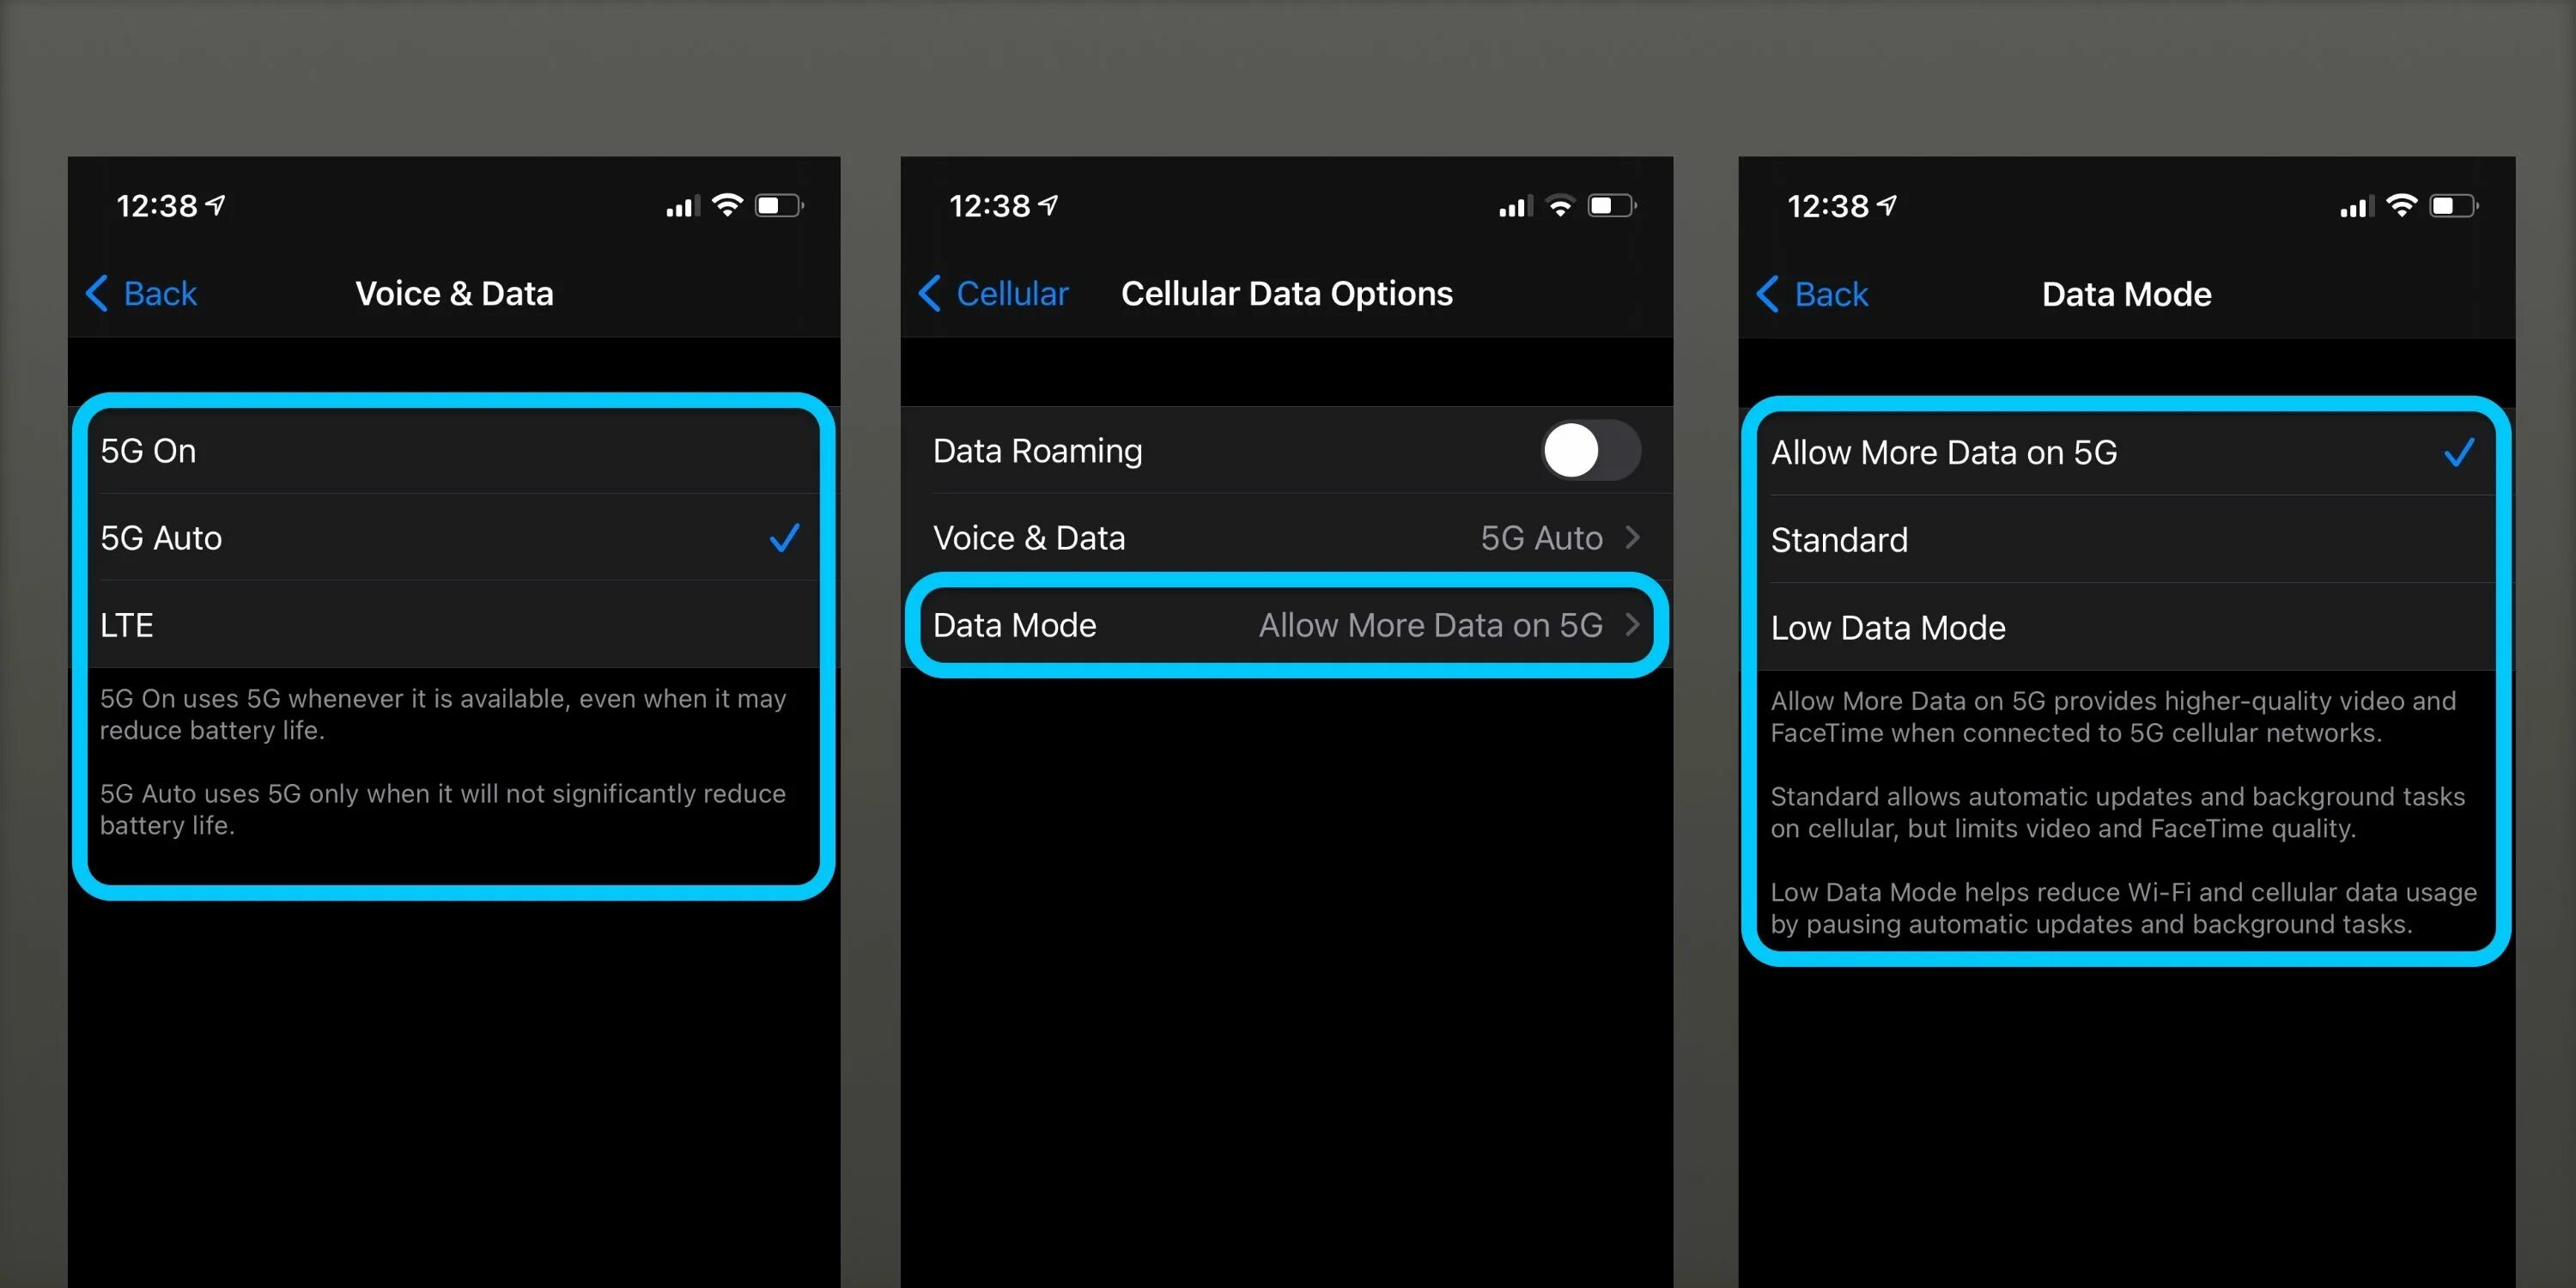
Task: Toggle the Data Roaming switch
Action: pyautogui.click(x=1590, y=450)
